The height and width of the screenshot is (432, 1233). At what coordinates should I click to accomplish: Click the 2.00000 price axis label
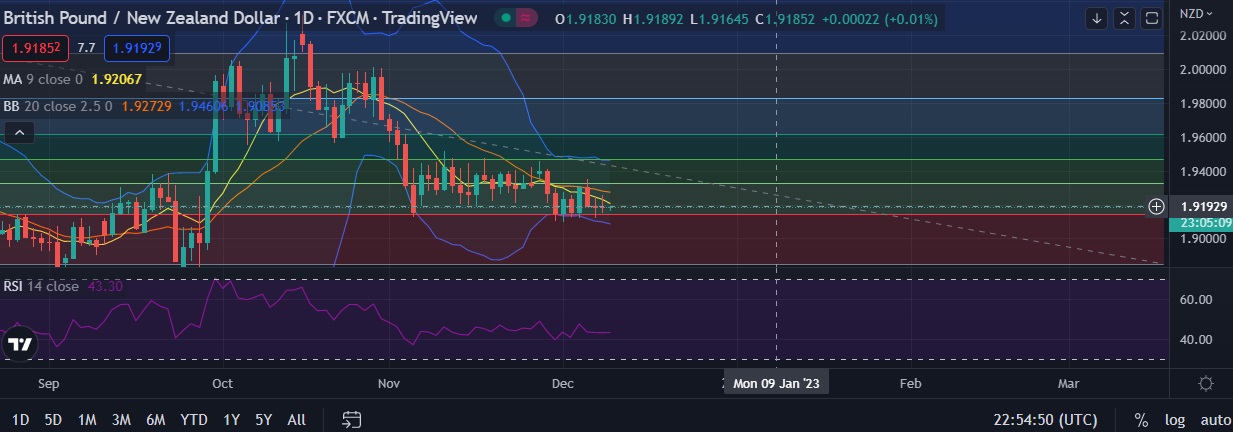tap(1204, 70)
